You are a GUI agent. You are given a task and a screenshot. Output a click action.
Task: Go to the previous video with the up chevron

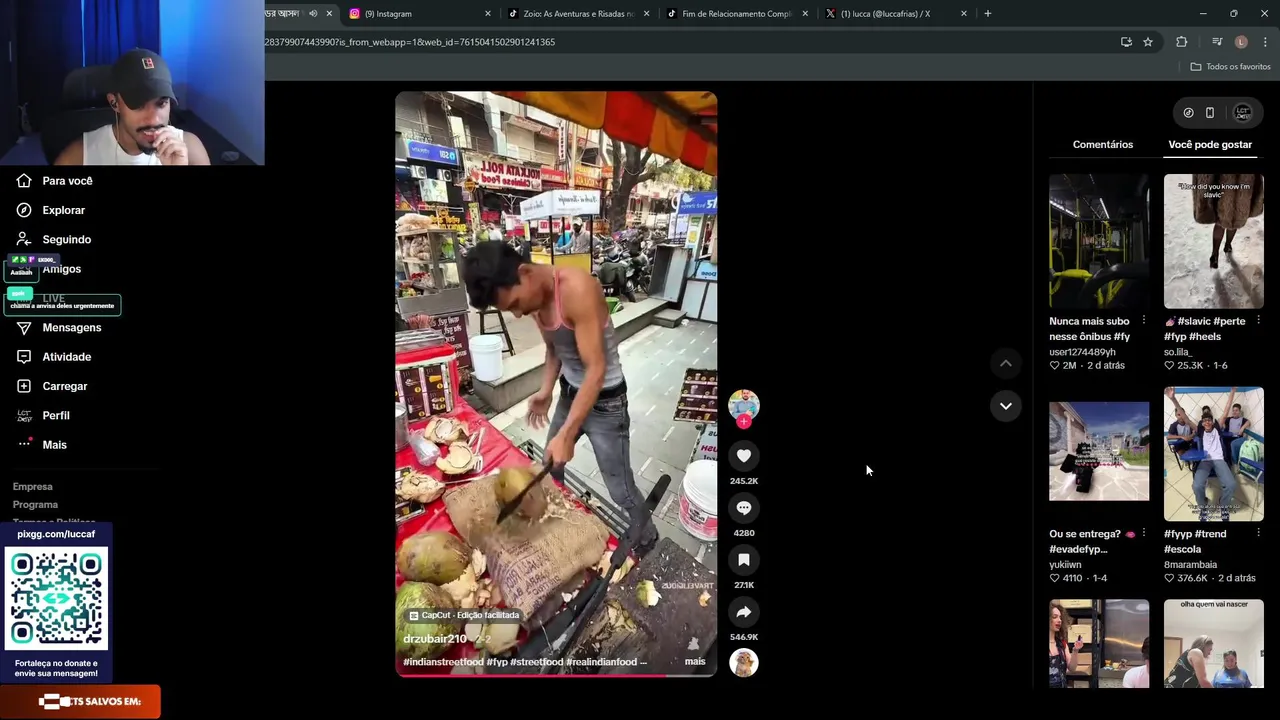pyautogui.click(x=1006, y=364)
